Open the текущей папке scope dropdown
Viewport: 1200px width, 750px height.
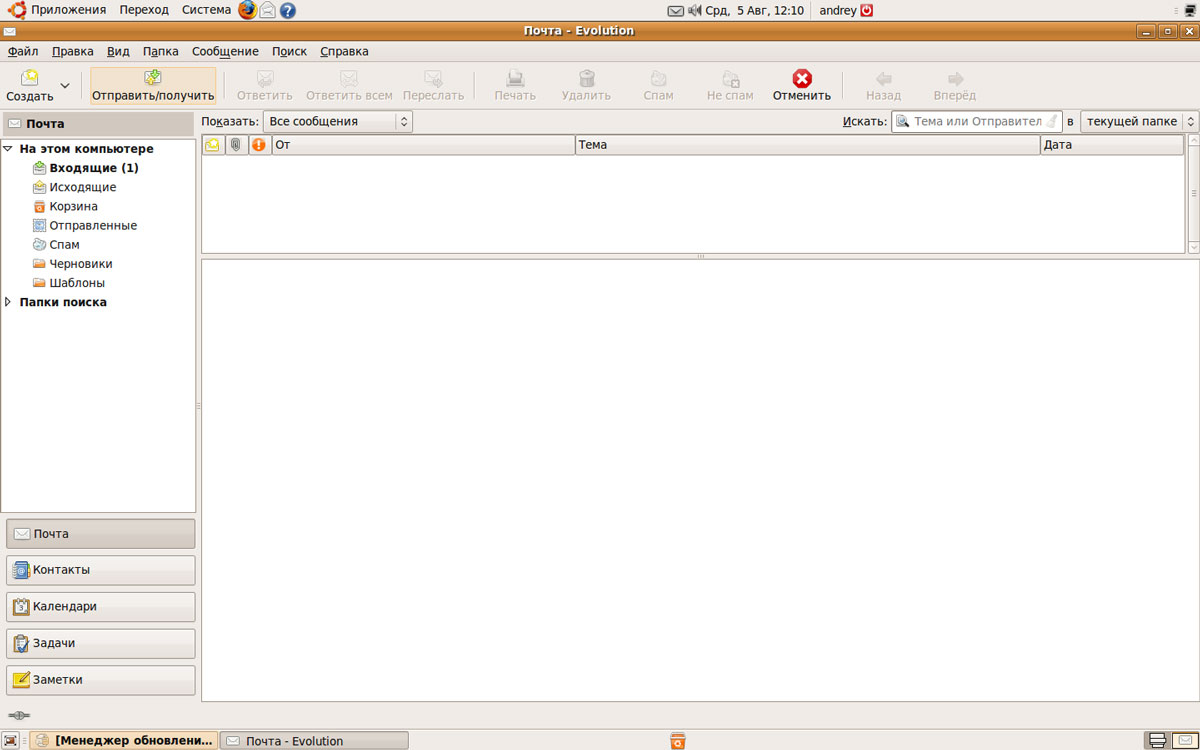click(x=1139, y=121)
